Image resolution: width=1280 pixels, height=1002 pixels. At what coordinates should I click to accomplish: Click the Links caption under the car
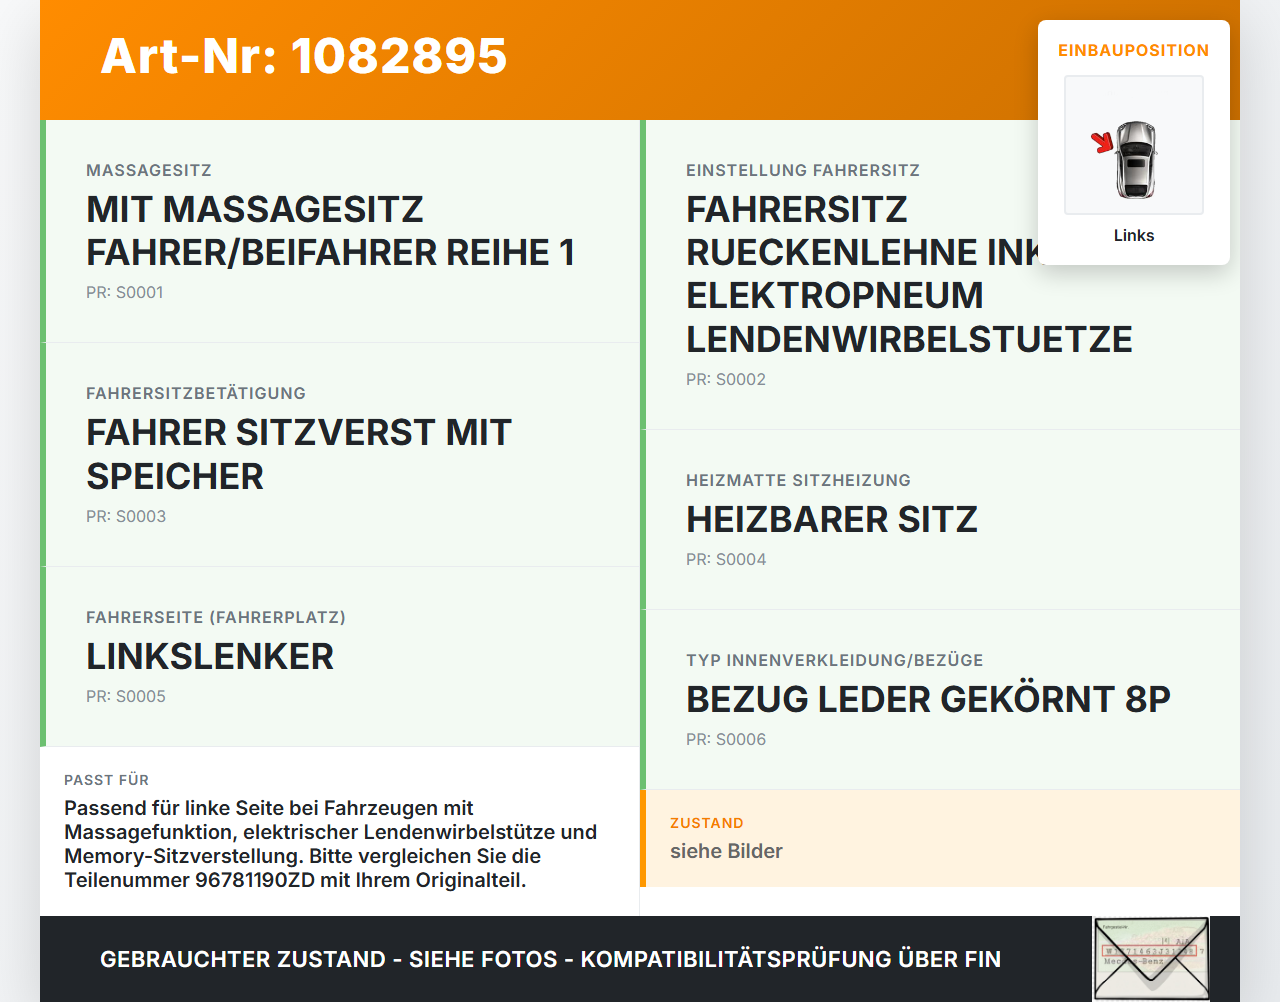pos(1134,235)
